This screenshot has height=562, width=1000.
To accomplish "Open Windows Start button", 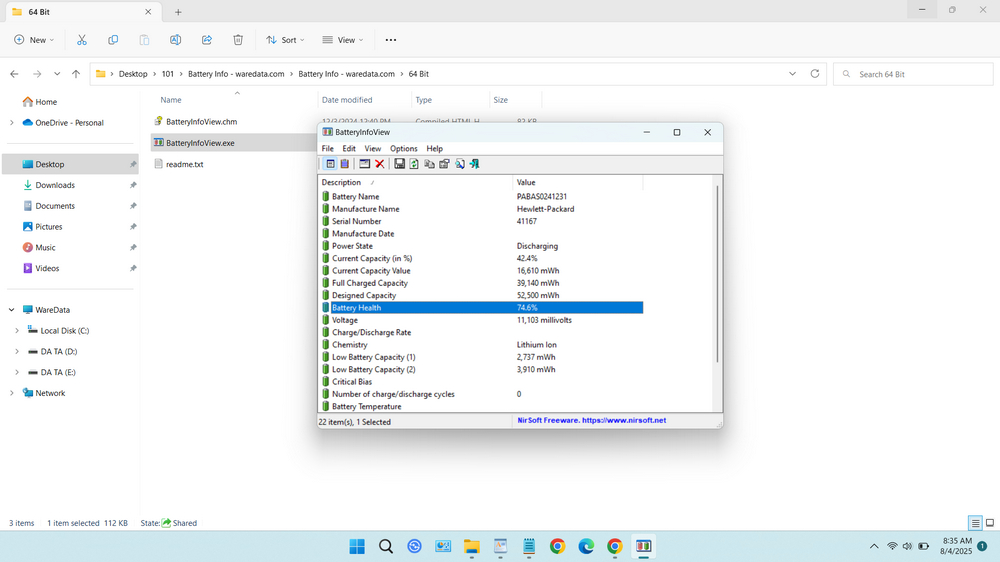I will coord(357,546).
